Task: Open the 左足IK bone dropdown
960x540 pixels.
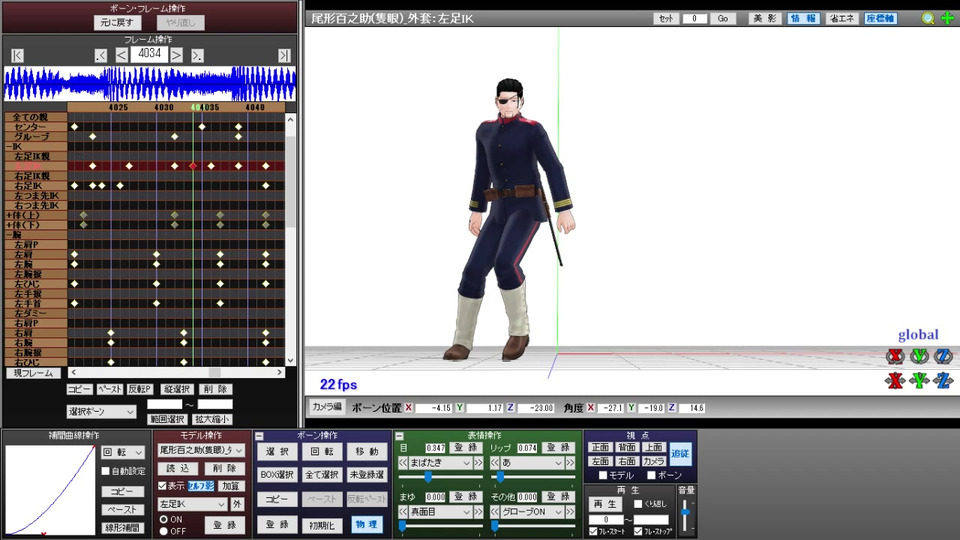Action: (192, 504)
